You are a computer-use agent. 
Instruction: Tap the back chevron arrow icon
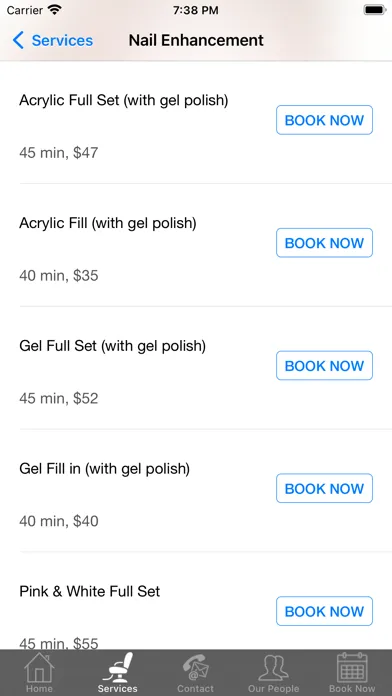(x=18, y=40)
